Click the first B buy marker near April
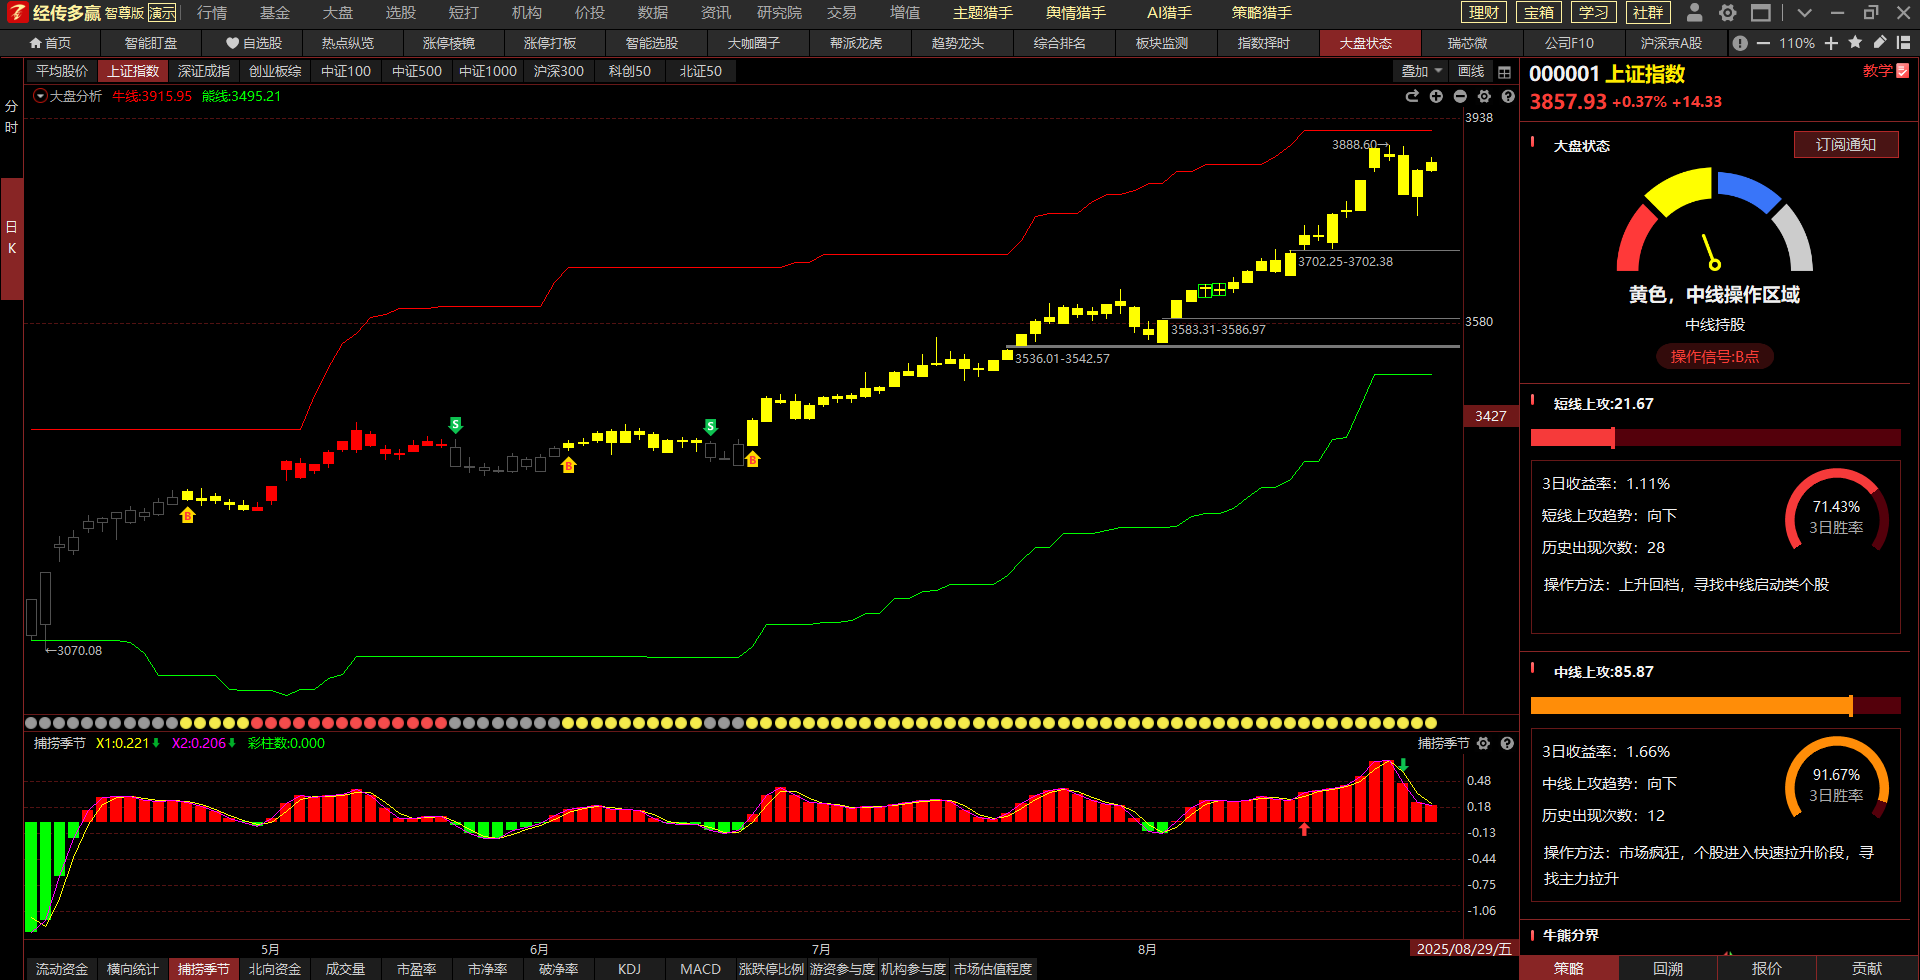The height and width of the screenshot is (980, 1920). (x=187, y=515)
